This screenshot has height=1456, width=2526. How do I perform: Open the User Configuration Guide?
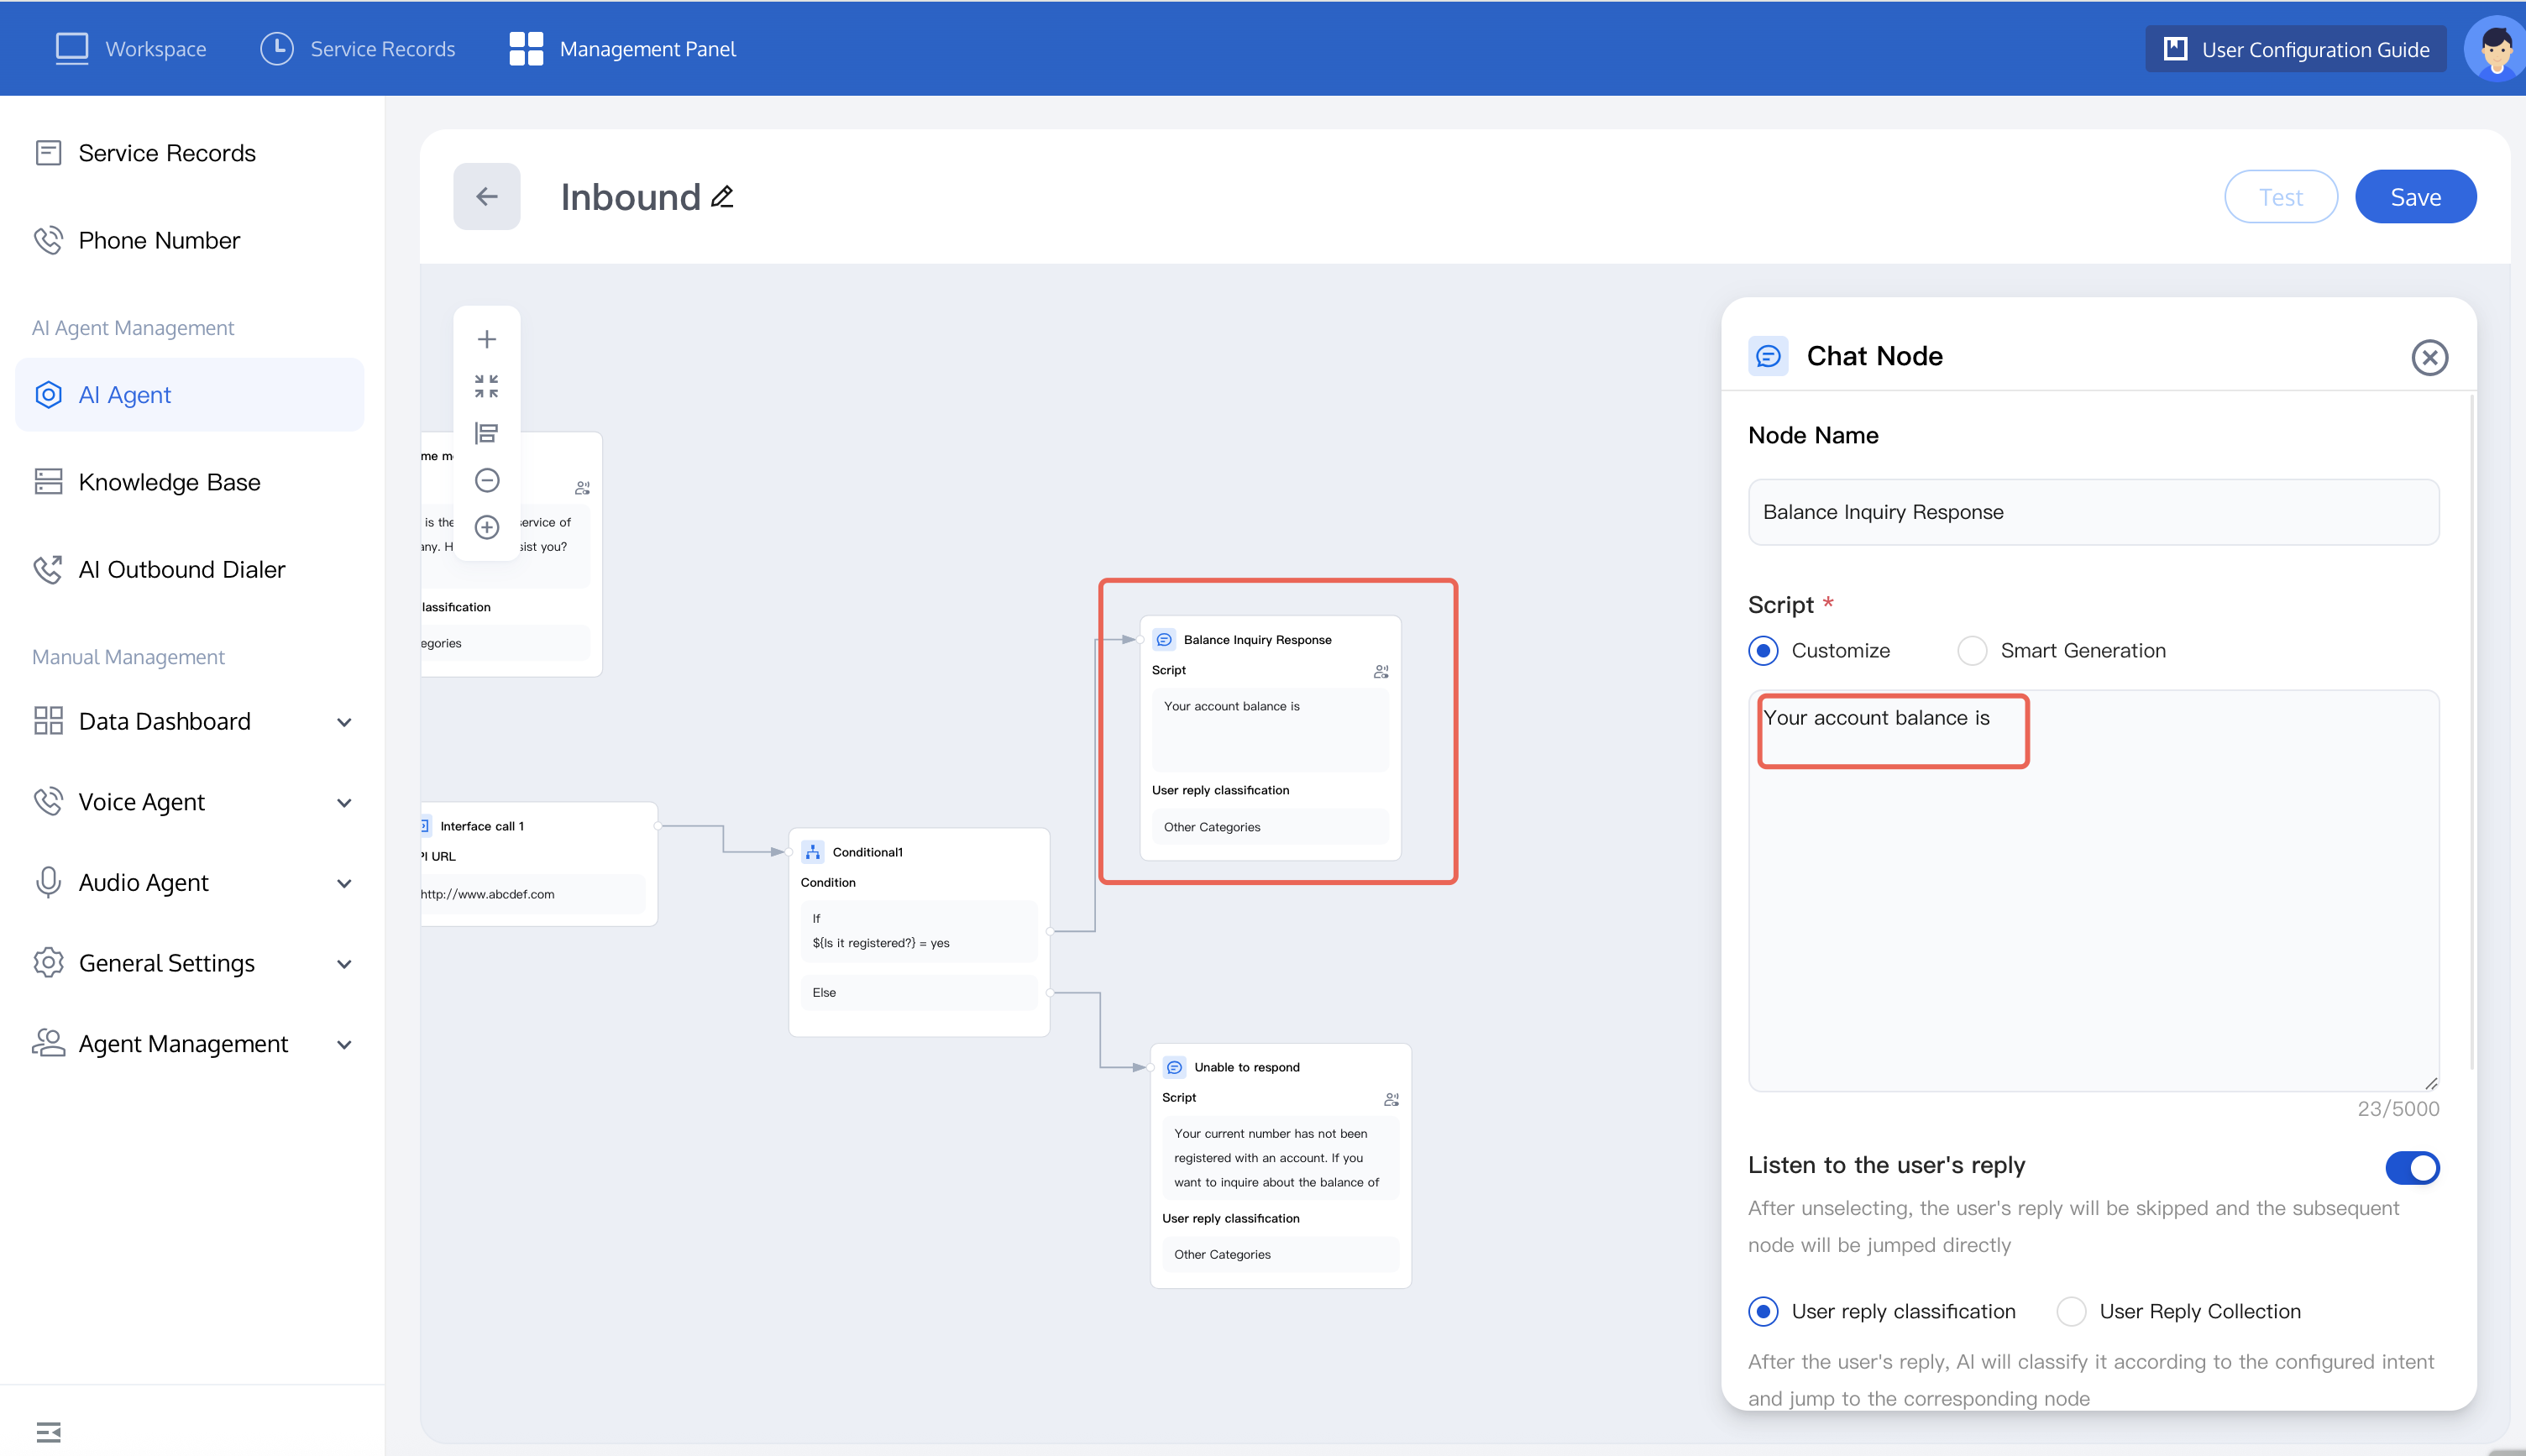point(2295,49)
